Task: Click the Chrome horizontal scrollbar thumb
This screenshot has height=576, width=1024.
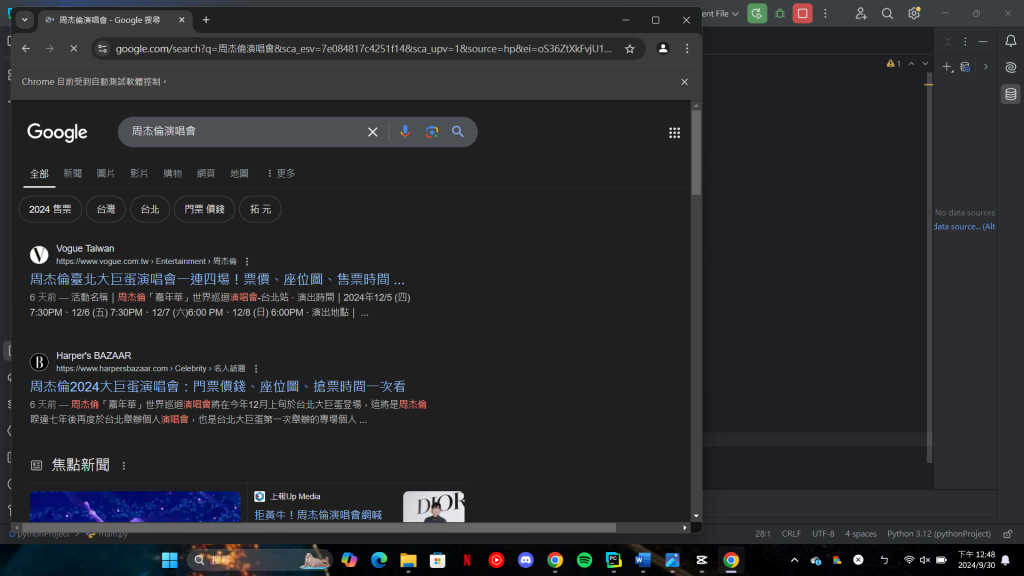Action: (319, 527)
